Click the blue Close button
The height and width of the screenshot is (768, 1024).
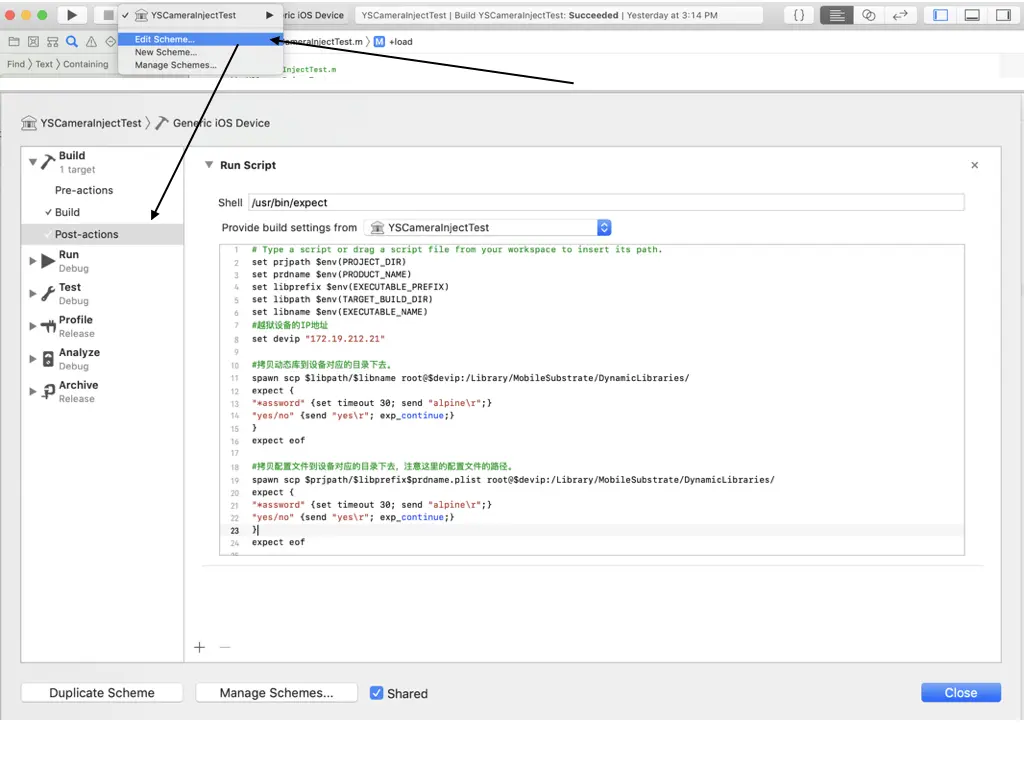961,693
